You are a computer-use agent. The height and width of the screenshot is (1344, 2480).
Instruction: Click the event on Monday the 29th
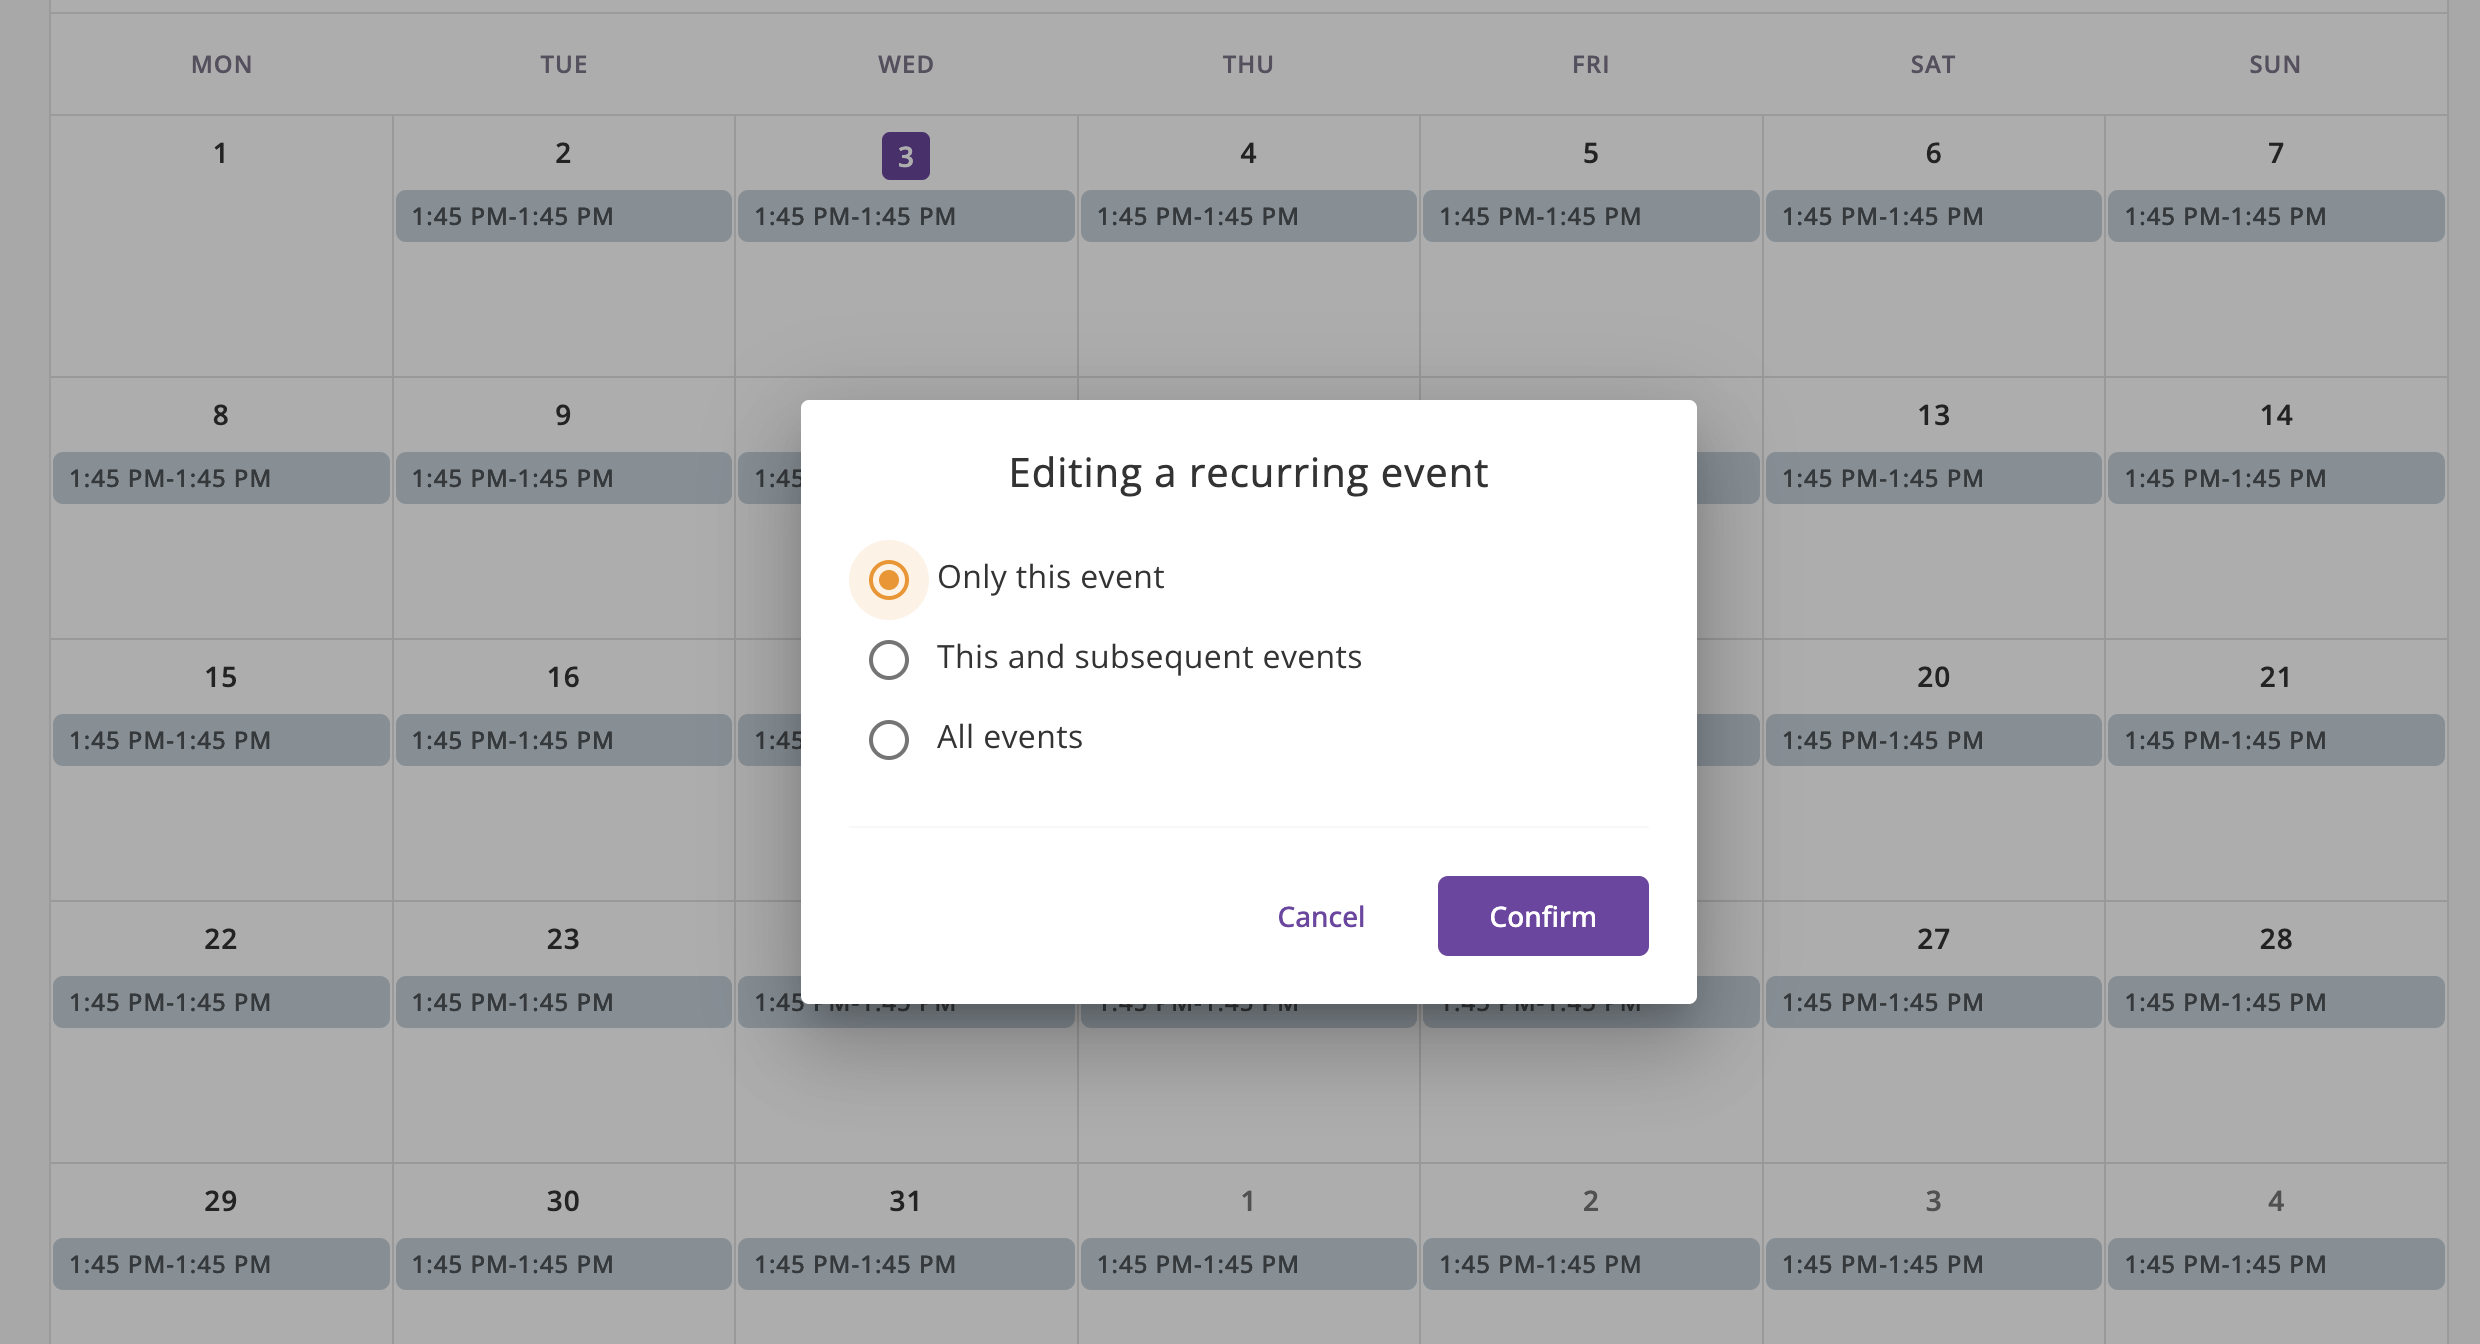click(x=220, y=1264)
